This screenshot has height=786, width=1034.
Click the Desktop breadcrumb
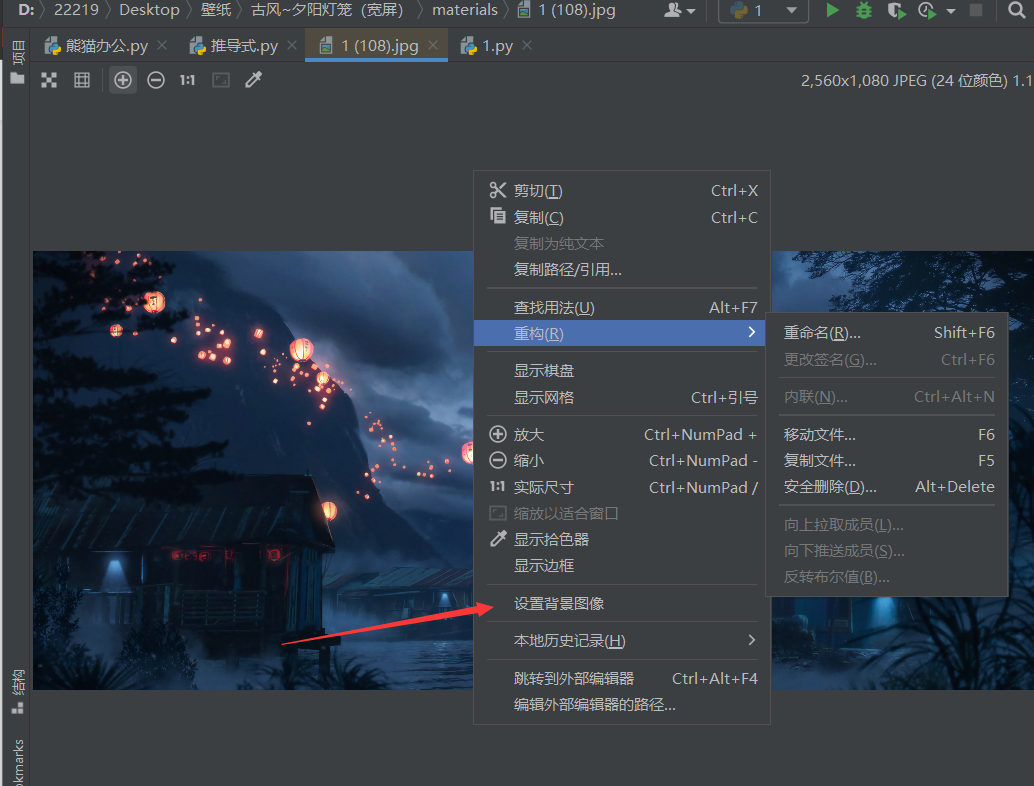pyautogui.click(x=149, y=10)
